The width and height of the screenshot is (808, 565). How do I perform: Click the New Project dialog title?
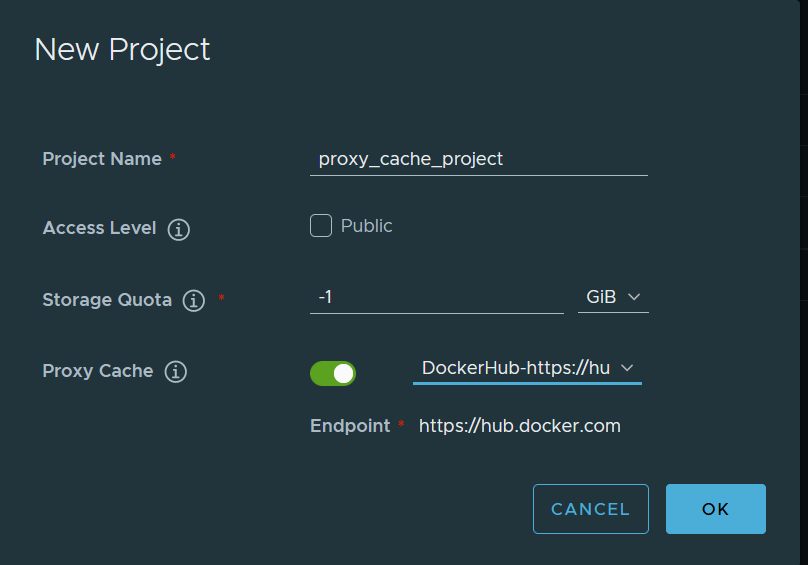point(122,49)
